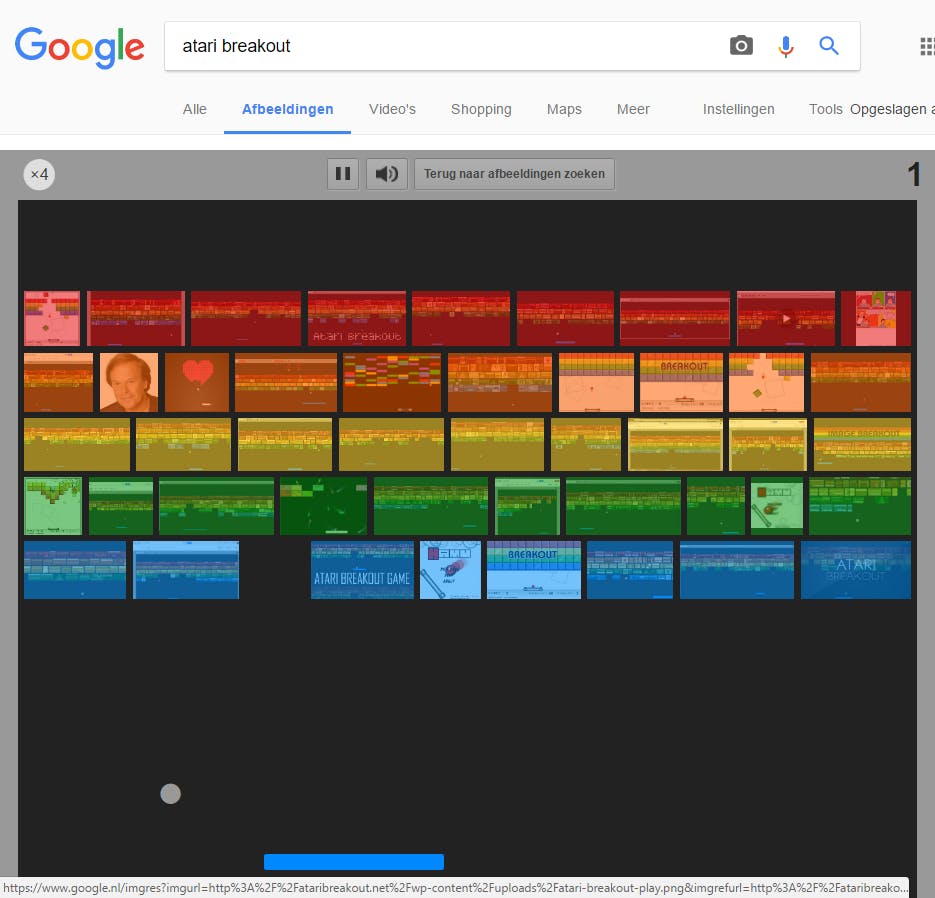Open the Instellingen menu

click(738, 109)
